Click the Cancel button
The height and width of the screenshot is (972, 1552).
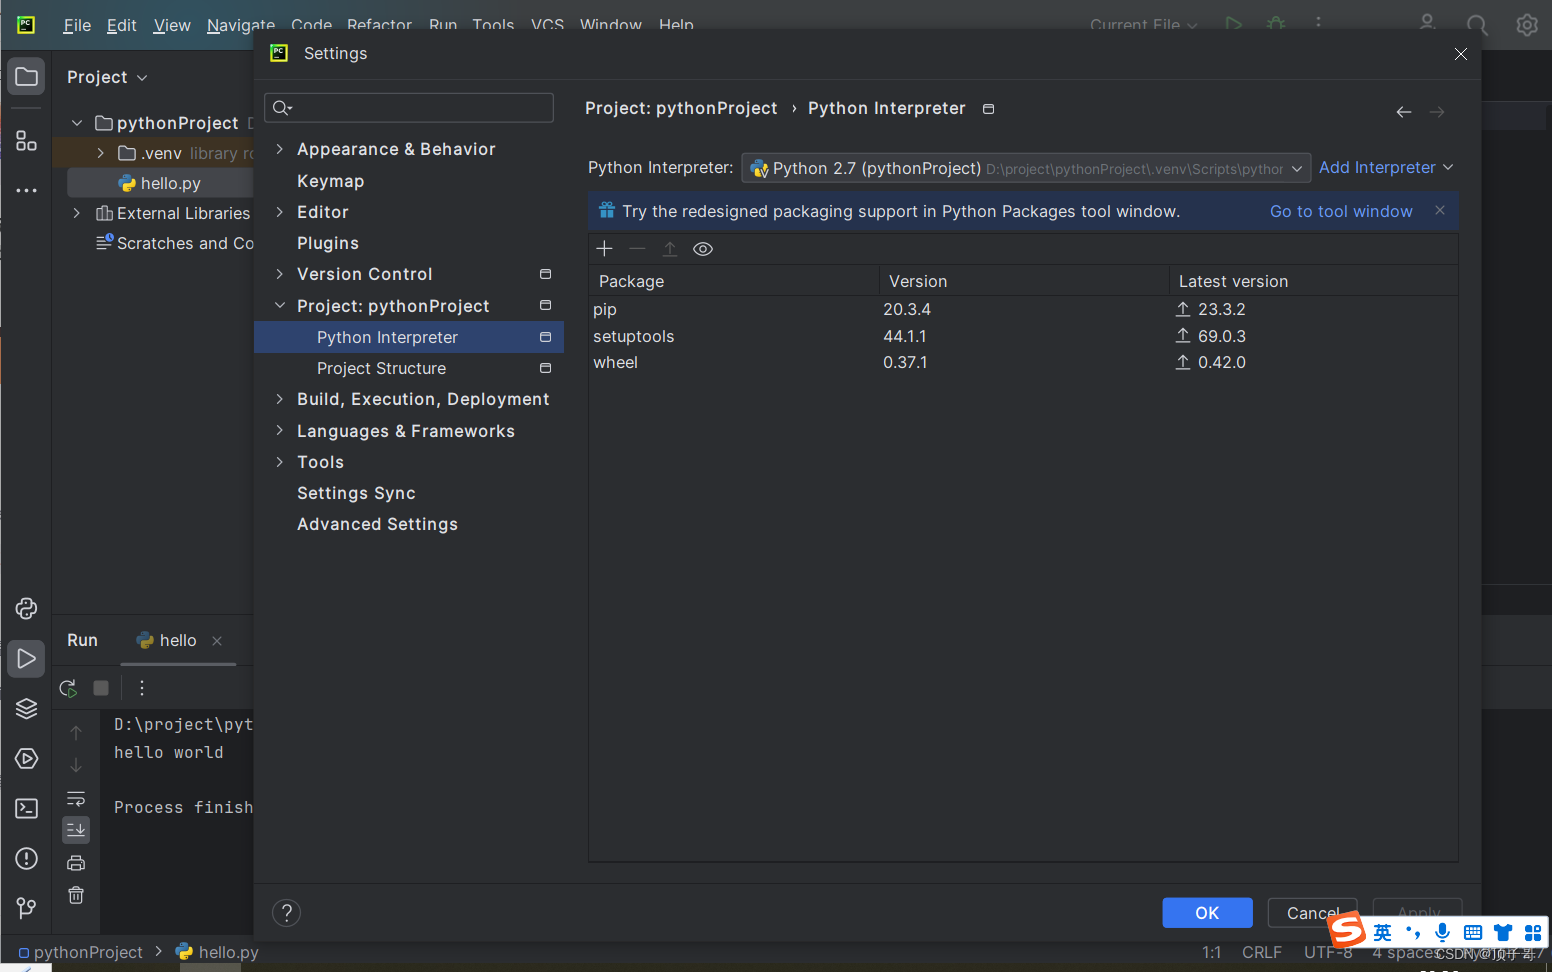tap(1312, 913)
